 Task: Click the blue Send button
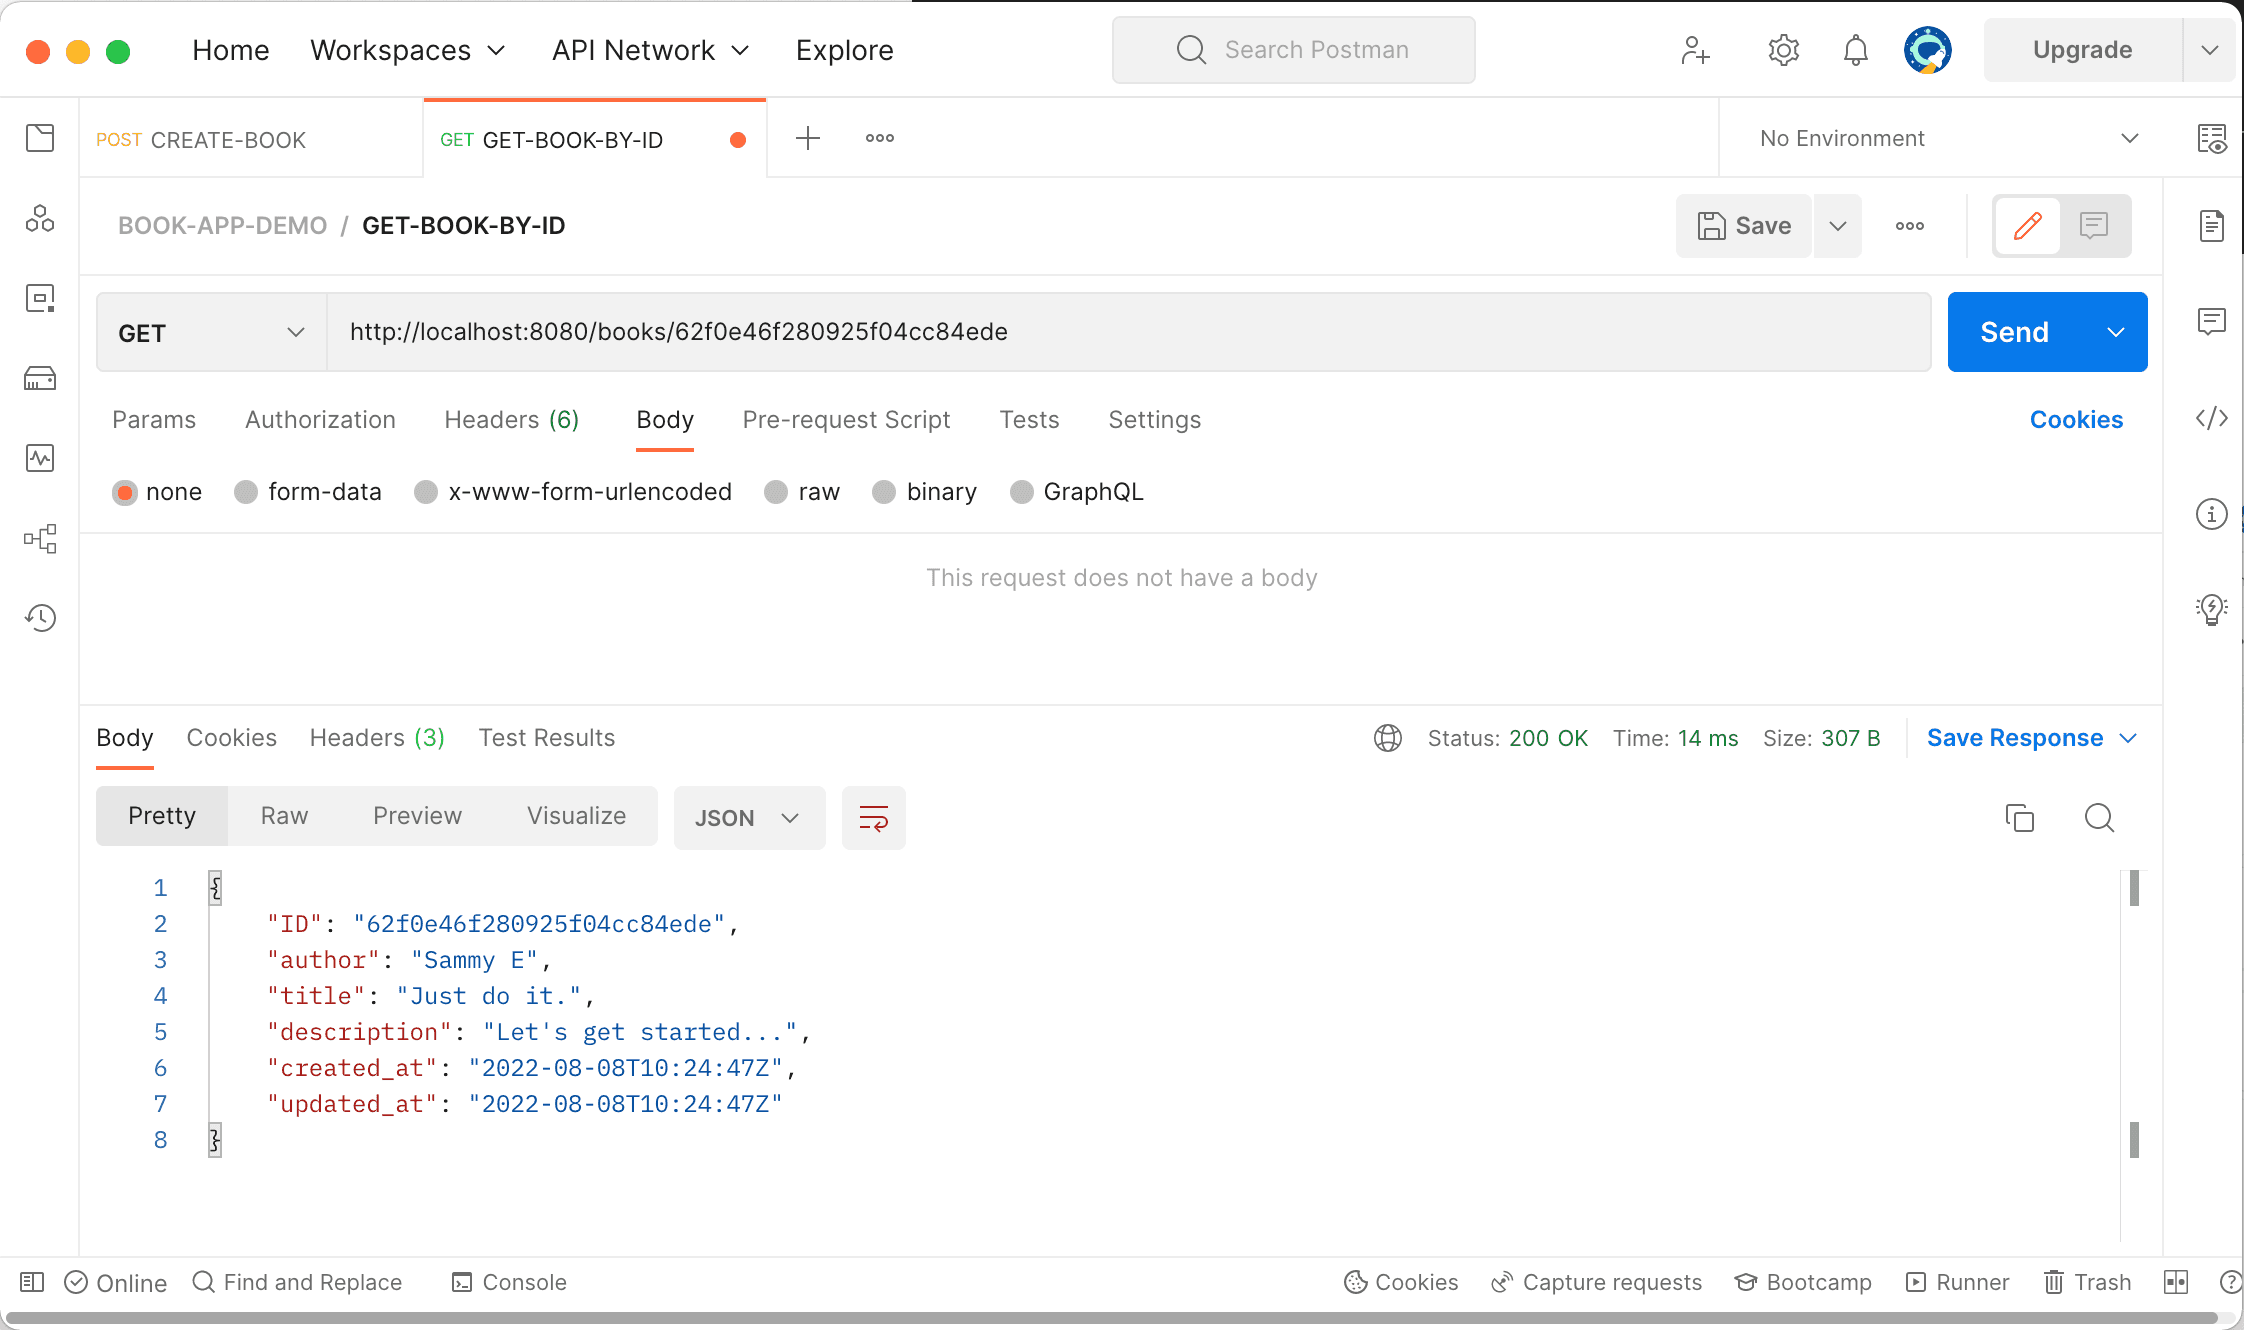tap(2014, 332)
